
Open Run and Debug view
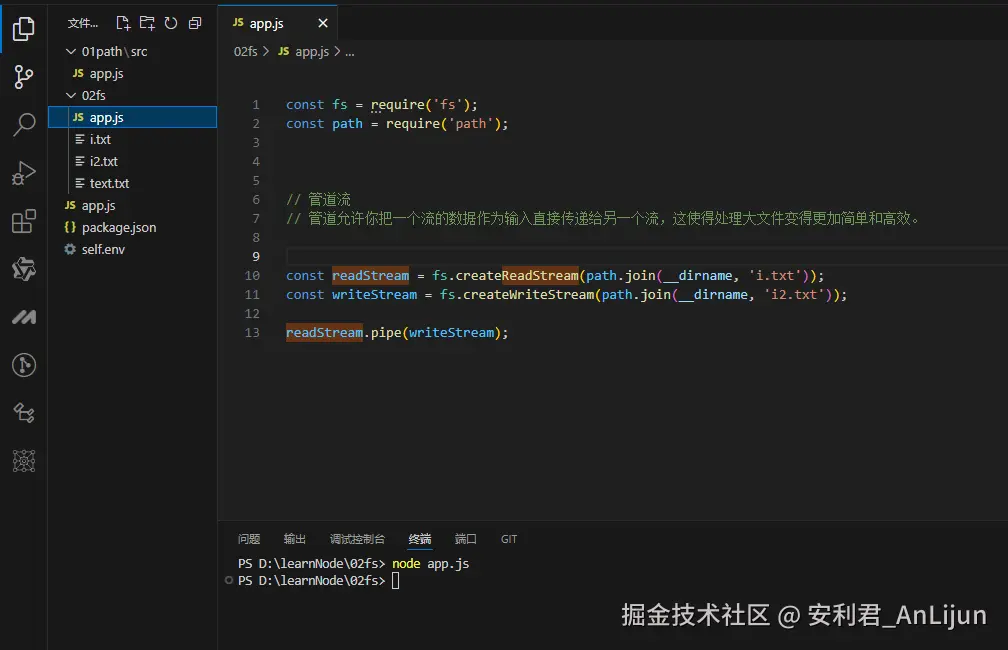pyautogui.click(x=24, y=173)
